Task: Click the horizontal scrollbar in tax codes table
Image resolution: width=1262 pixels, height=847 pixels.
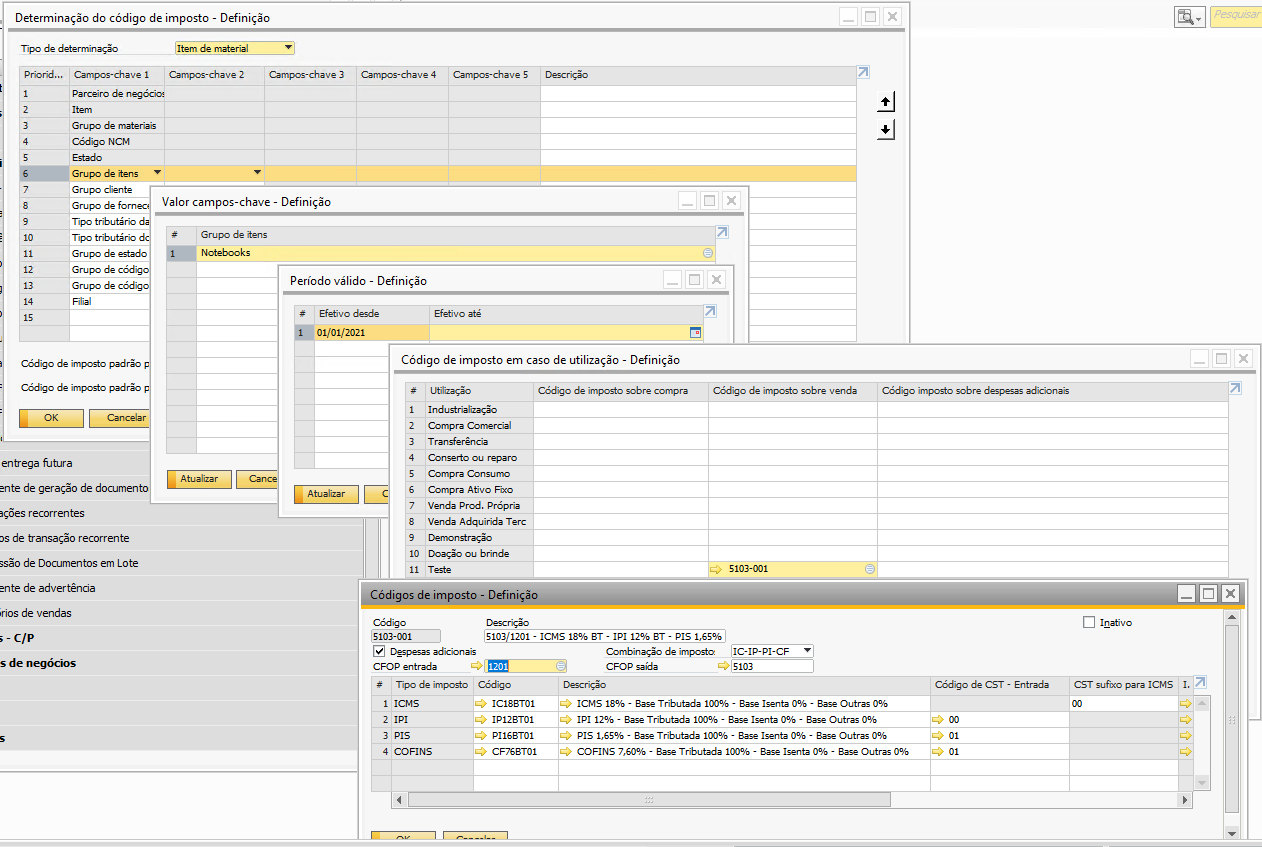Action: tap(650, 800)
